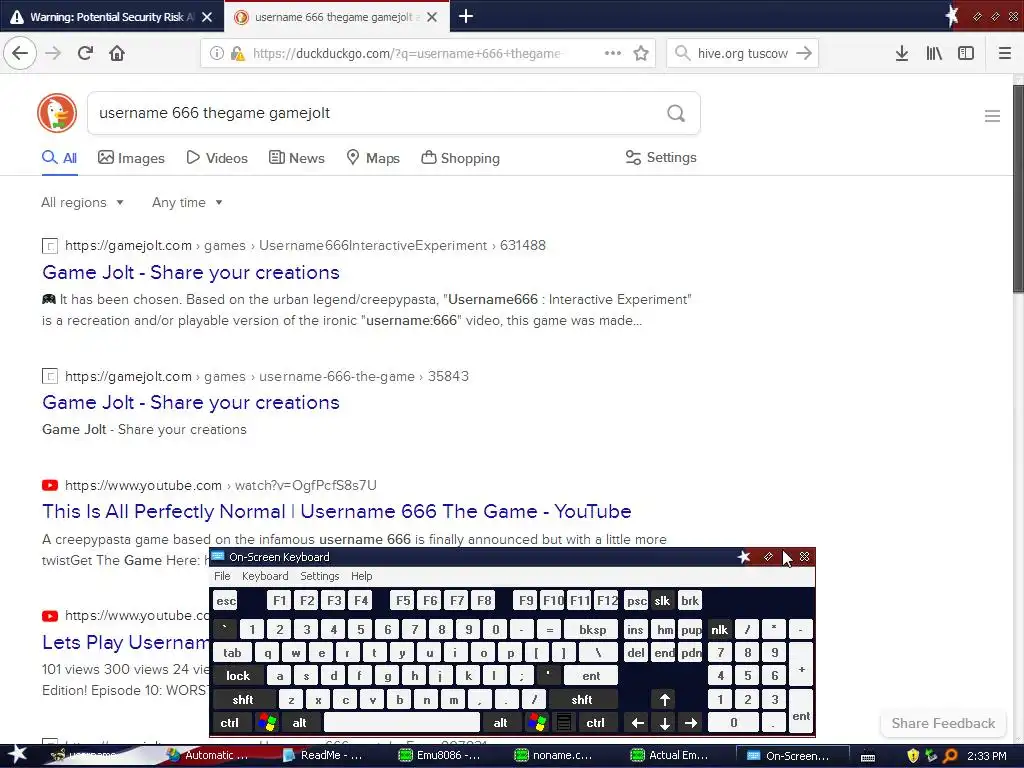
Task: Open On-Screen Keyboard File menu
Action: tap(222, 576)
